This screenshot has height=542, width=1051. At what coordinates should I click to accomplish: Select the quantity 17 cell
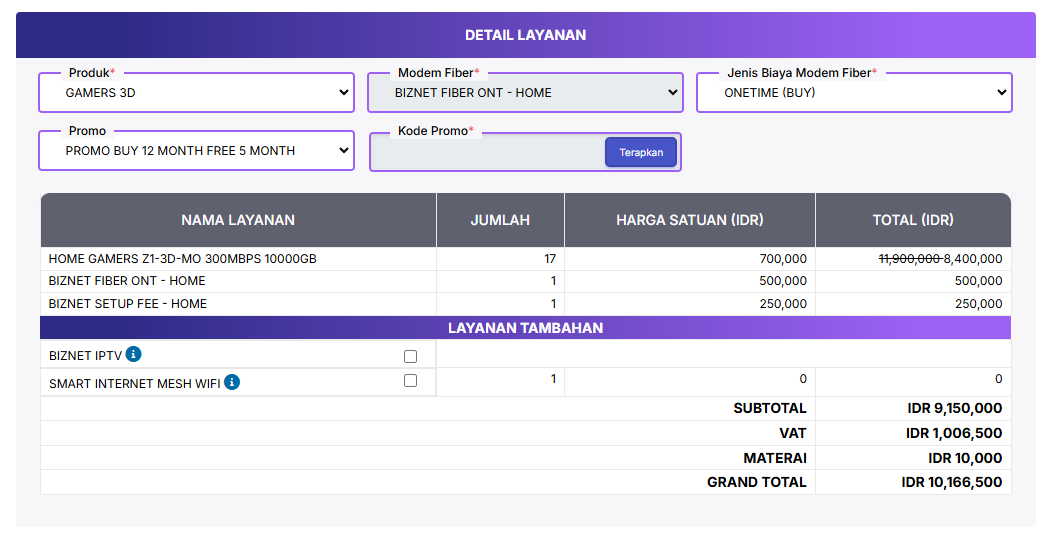point(500,259)
